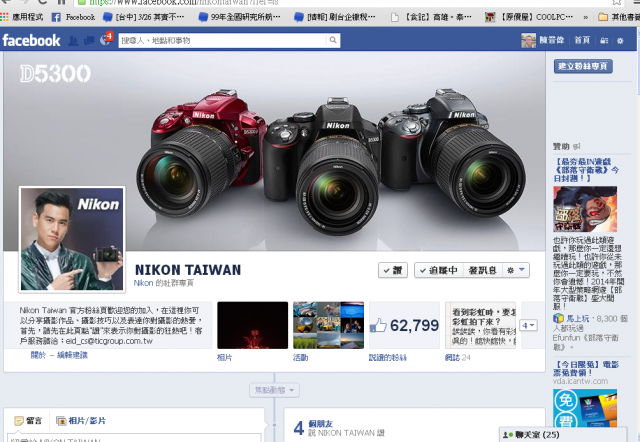Open 焦點動態 highlights dropdown
Viewport: 640px width, 442px height.
pyautogui.click(x=274, y=390)
